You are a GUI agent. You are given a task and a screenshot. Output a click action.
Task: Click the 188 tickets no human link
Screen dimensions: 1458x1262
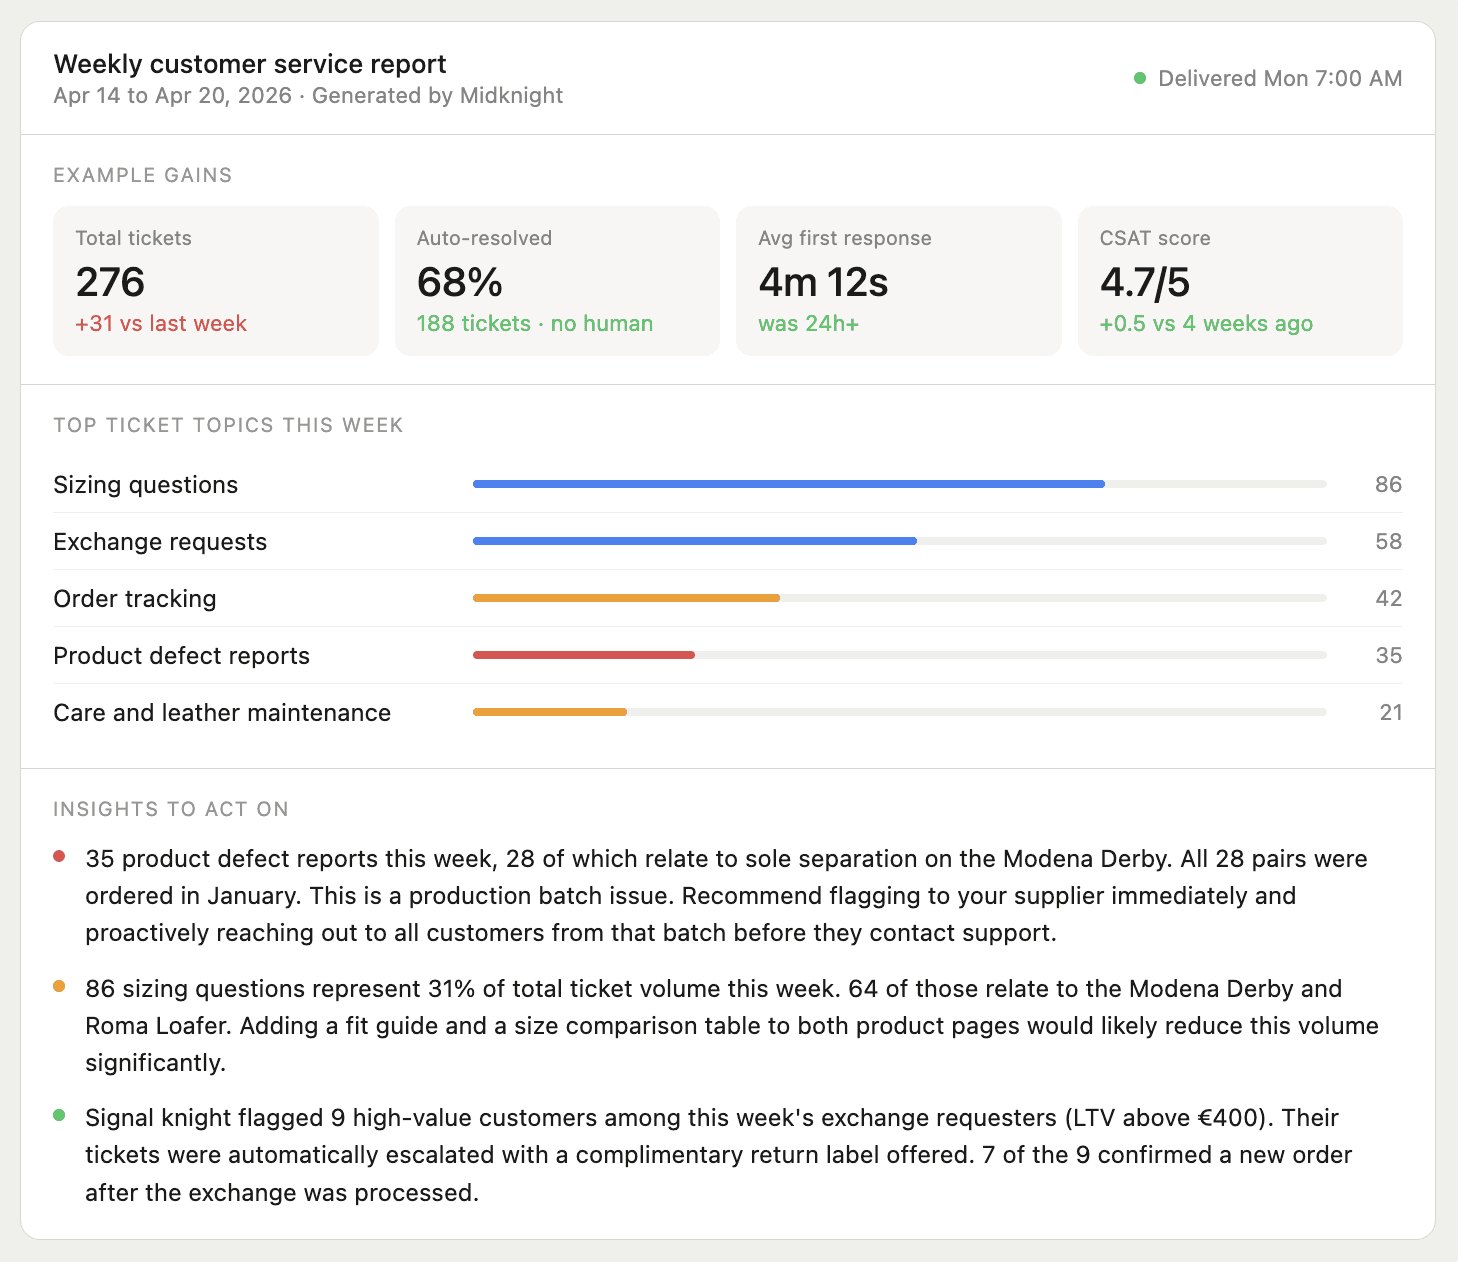coord(534,323)
